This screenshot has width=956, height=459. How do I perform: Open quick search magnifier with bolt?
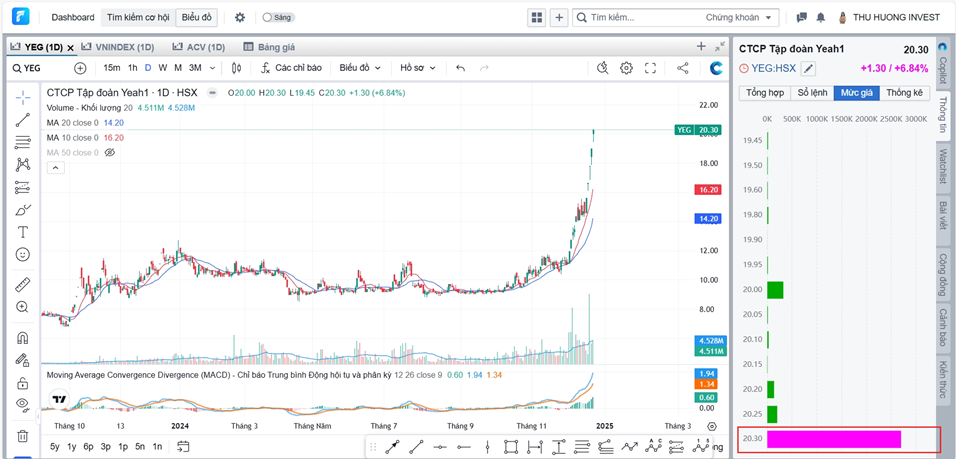pos(603,68)
